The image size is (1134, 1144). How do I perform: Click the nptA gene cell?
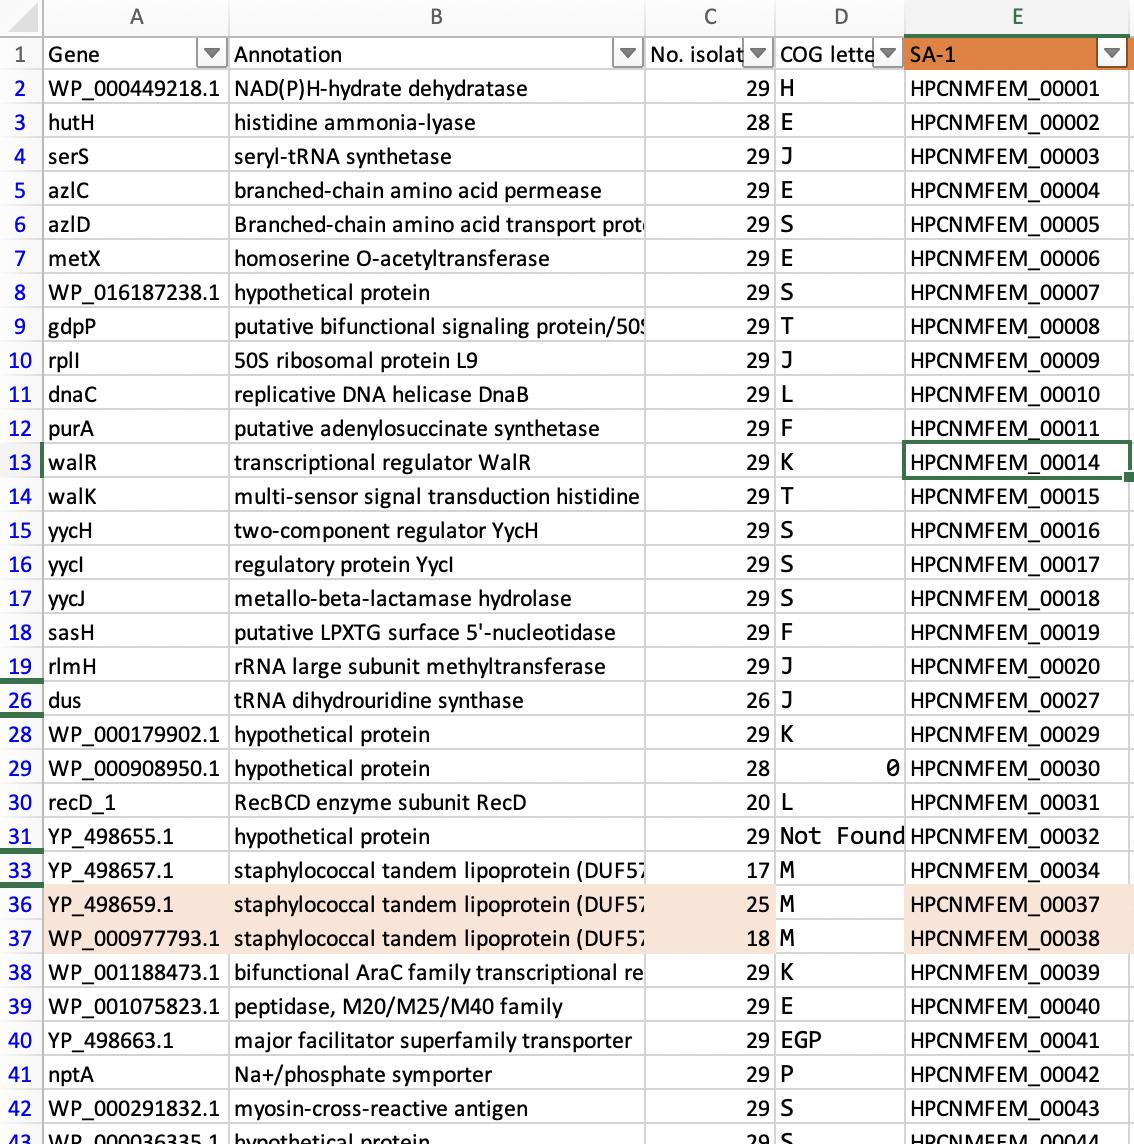tap(136, 1075)
